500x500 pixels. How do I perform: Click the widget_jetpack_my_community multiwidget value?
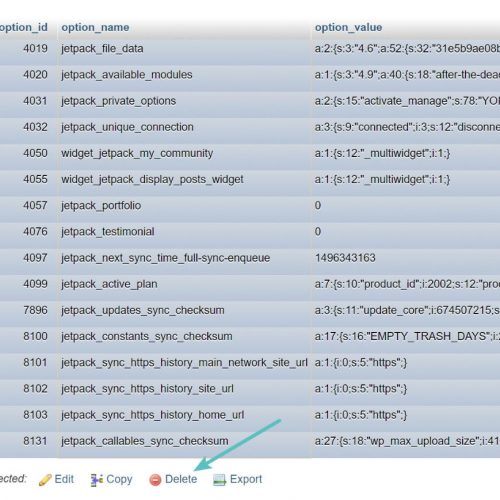[x=382, y=153]
